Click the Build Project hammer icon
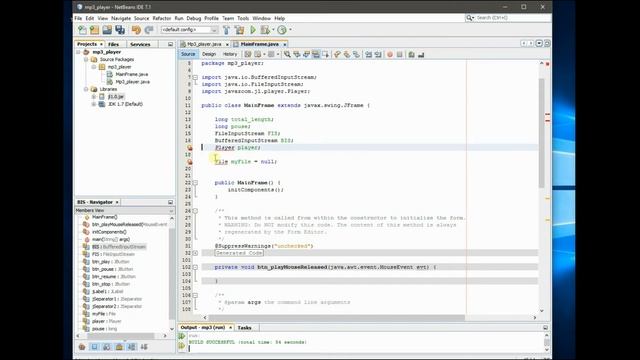640x360 pixels. pyautogui.click(x=227, y=30)
